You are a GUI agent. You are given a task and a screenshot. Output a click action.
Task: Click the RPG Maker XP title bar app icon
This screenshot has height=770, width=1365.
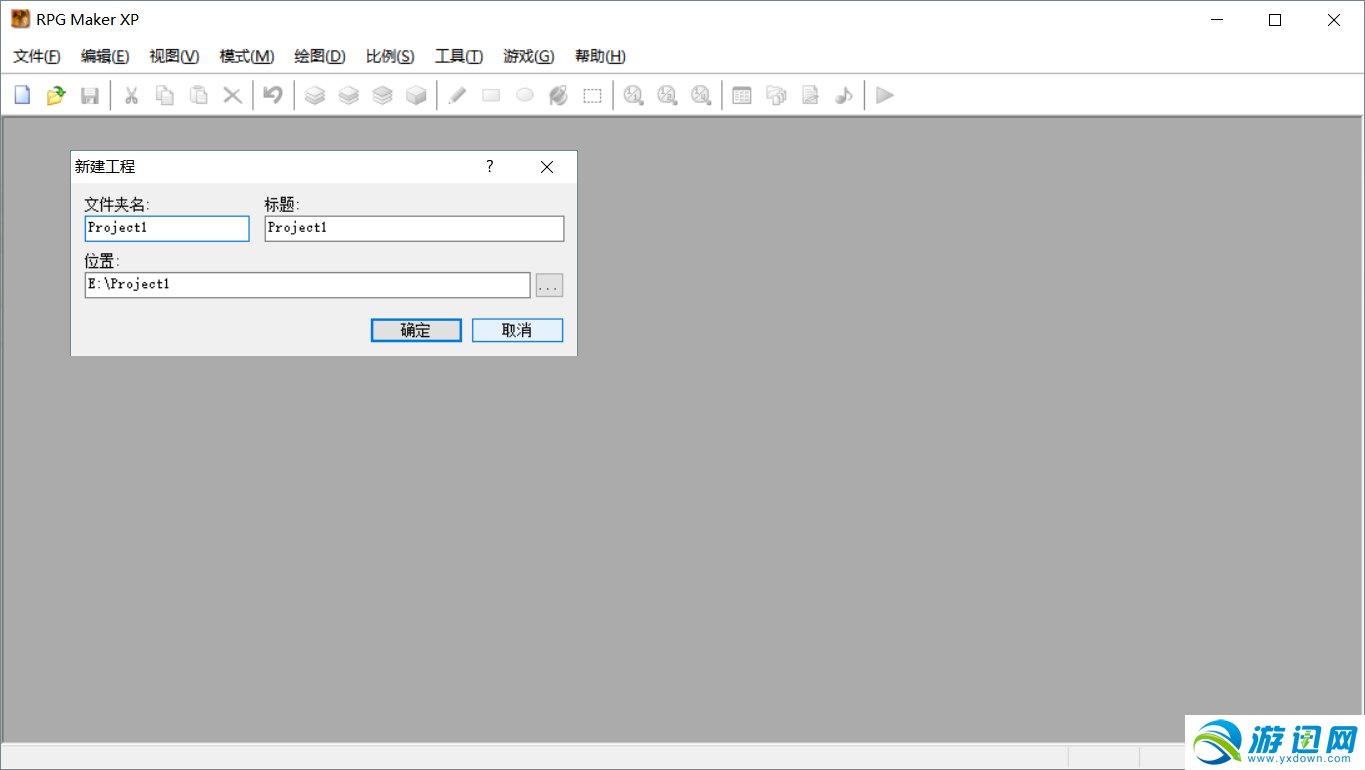point(20,19)
